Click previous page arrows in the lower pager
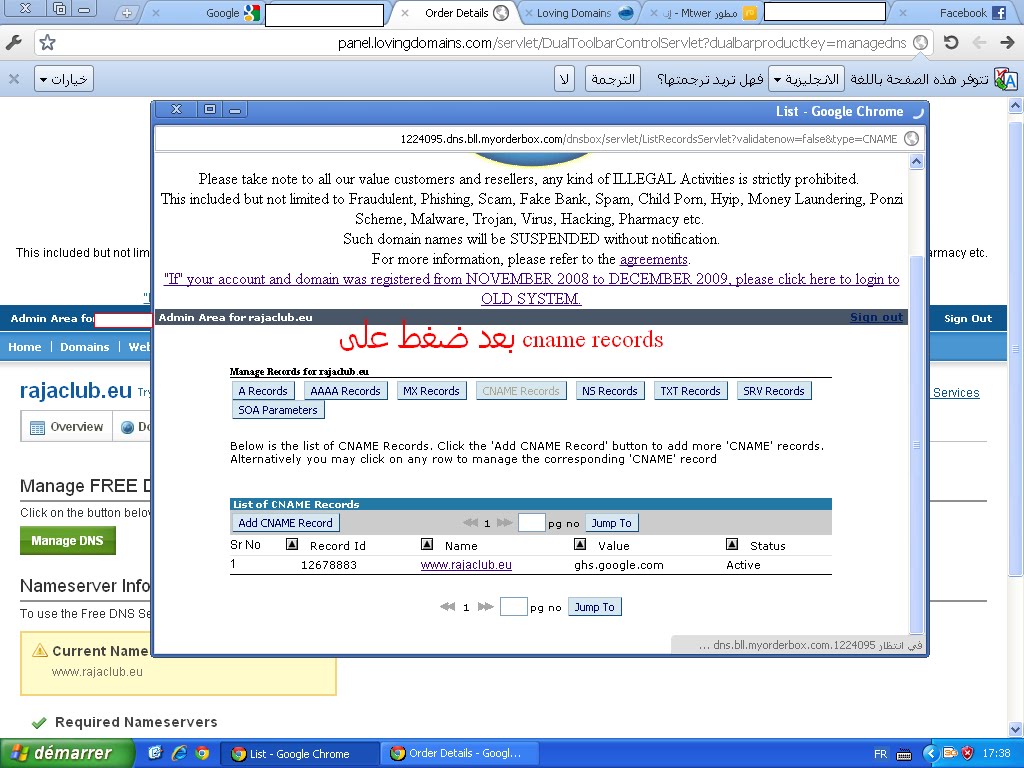Screen dimensions: 1024x768 (447, 607)
